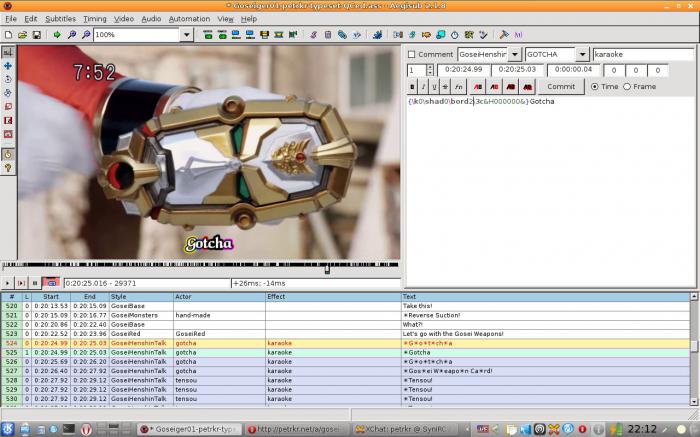
Task: Save subtitles with the floppy disk icon
Action: click(x=37, y=35)
